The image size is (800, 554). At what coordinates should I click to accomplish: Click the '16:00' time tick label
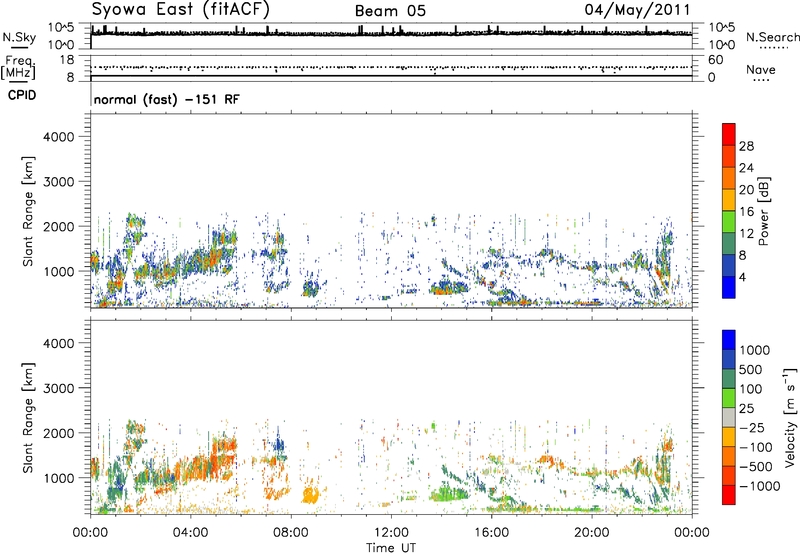point(491,533)
